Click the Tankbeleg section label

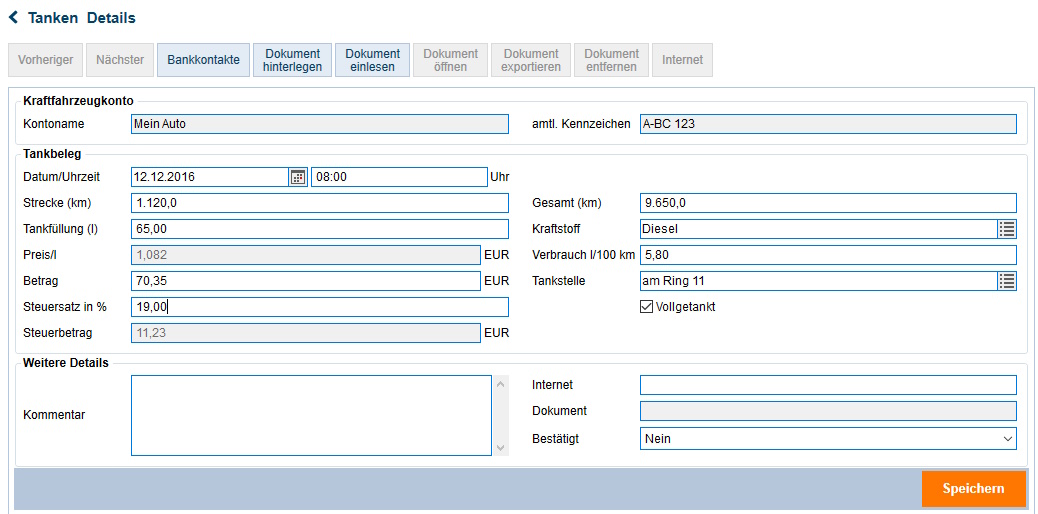(x=52, y=154)
